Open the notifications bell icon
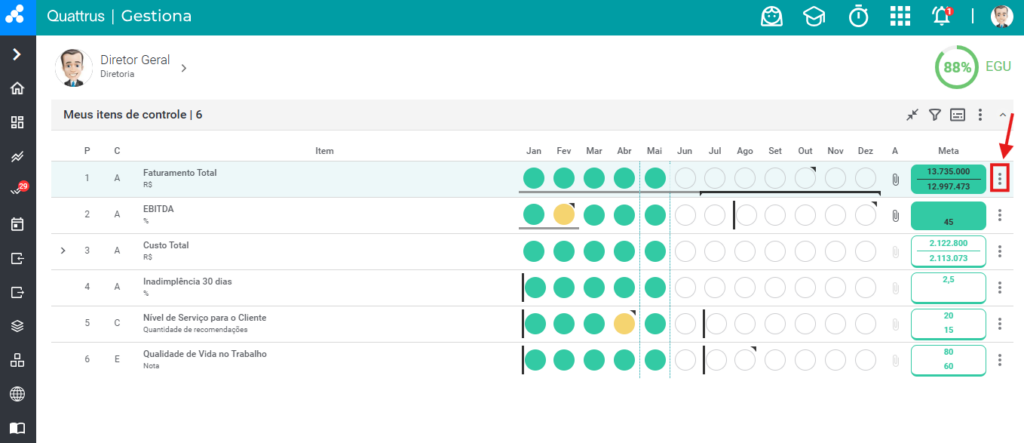Image resolution: width=1024 pixels, height=443 pixels. pyautogui.click(x=942, y=16)
